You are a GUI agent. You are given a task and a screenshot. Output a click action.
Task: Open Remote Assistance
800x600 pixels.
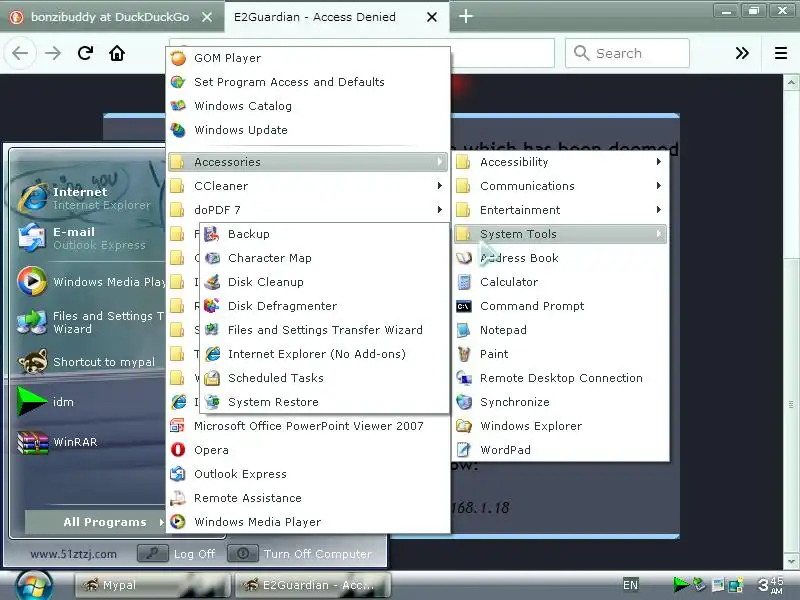tap(308, 498)
